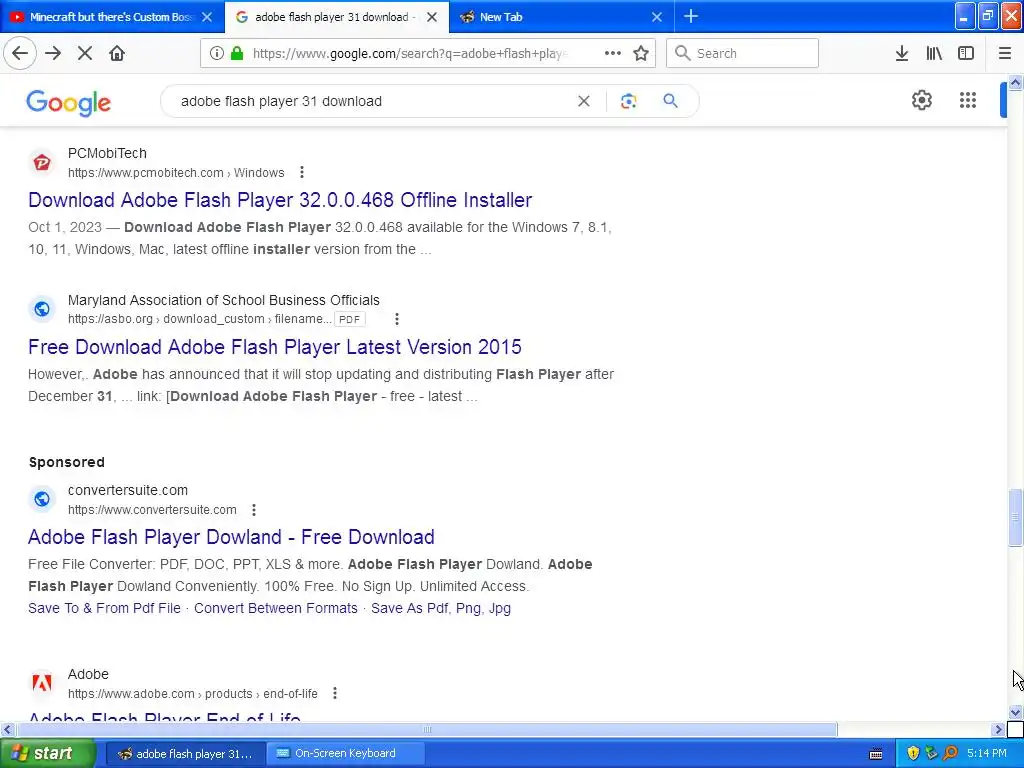Viewport: 1024px width, 768px height.
Task: Close the New Tab tab
Action: point(657,17)
